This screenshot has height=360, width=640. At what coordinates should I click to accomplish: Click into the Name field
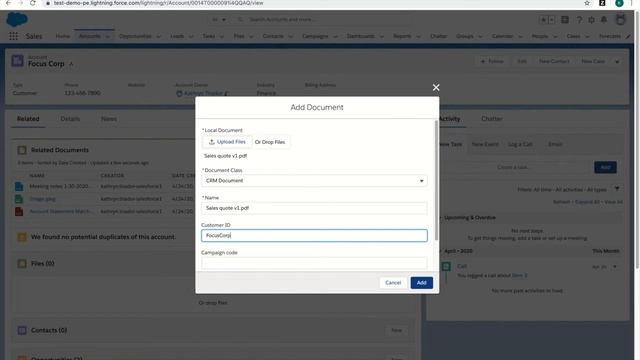[x=314, y=208]
